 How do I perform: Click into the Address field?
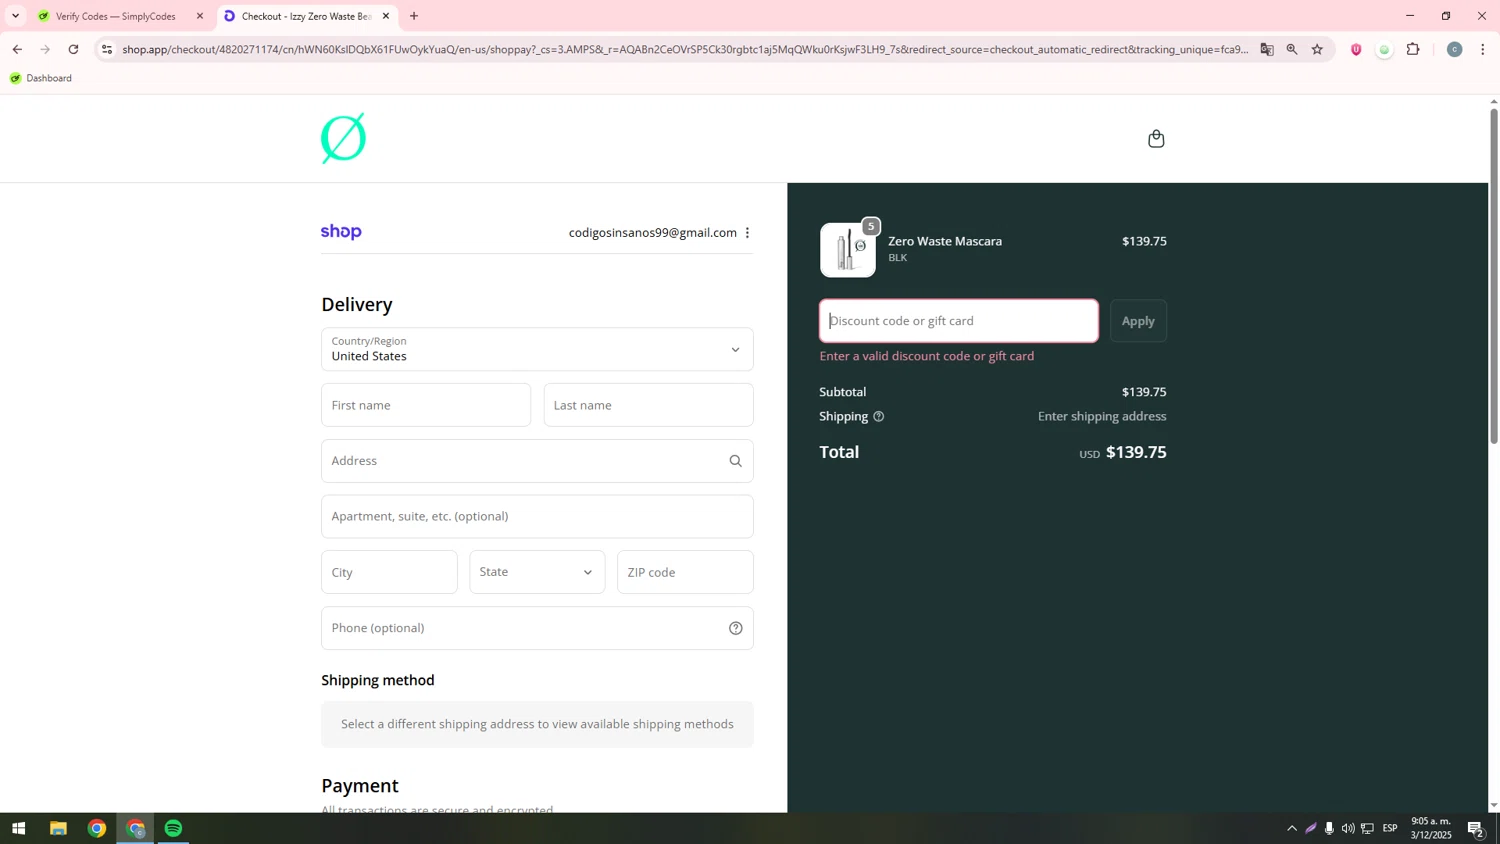[x=537, y=461]
